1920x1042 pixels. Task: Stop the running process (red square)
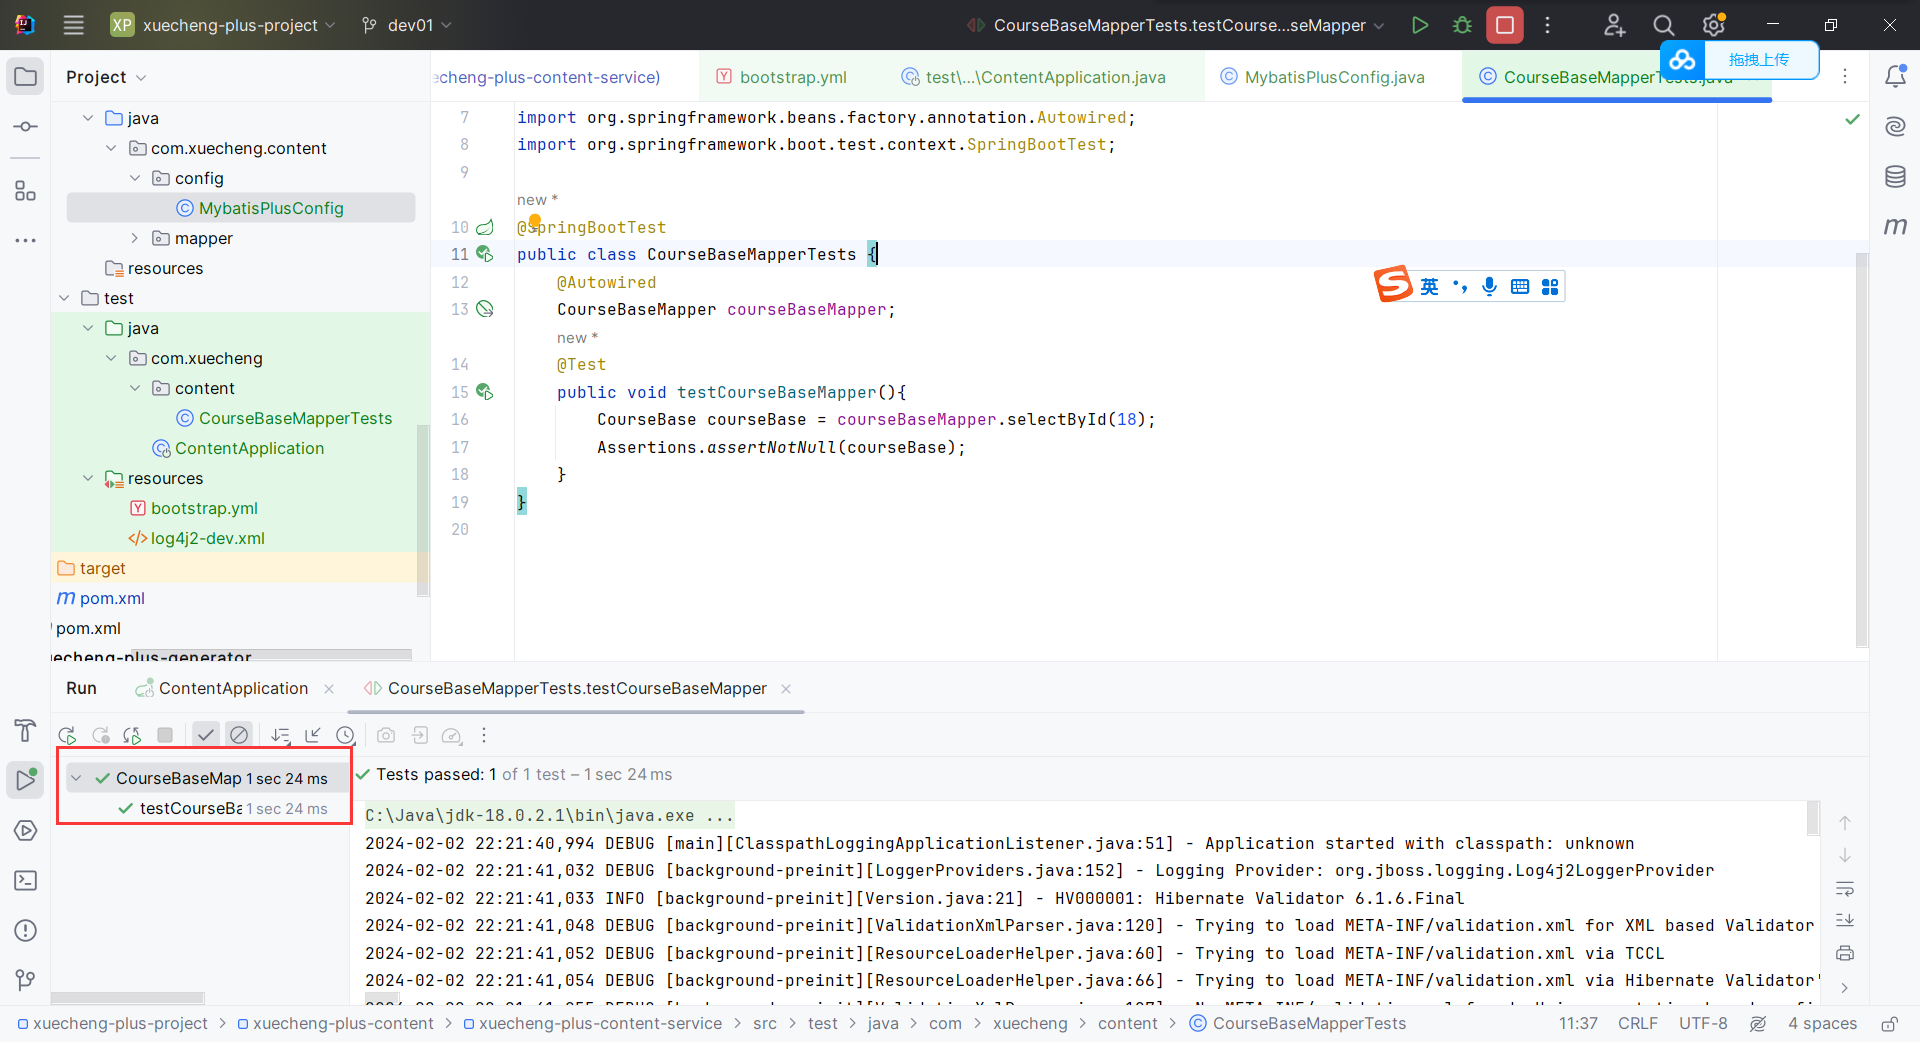(x=1505, y=25)
